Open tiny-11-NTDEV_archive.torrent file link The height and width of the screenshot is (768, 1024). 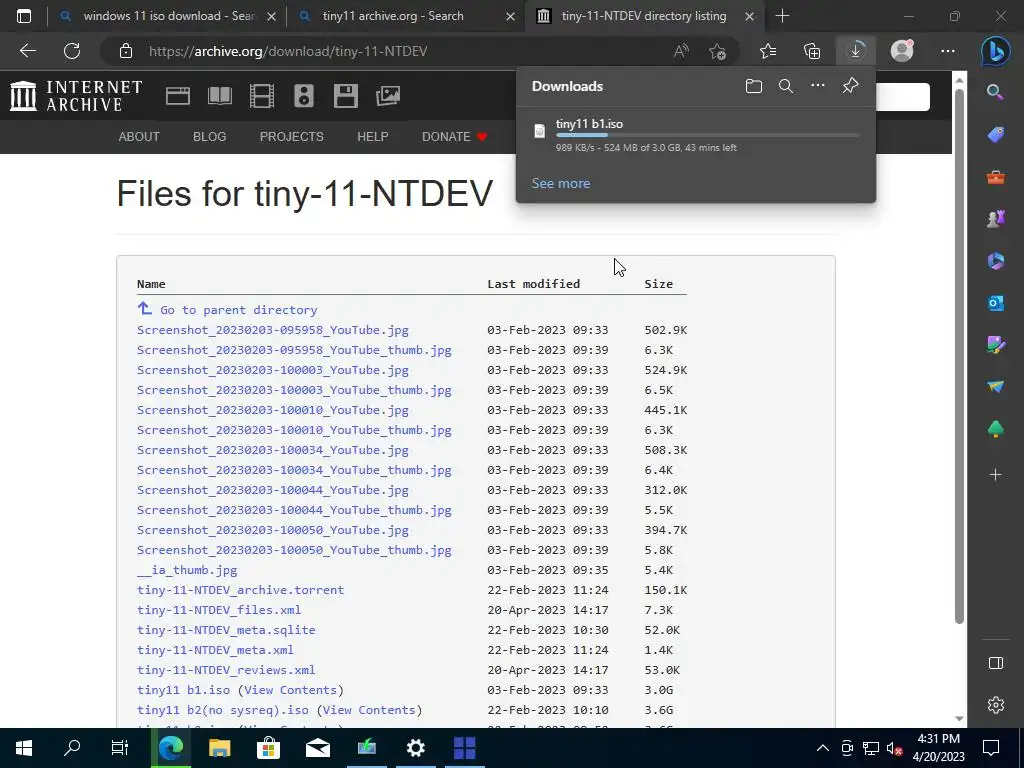coord(240,590)
